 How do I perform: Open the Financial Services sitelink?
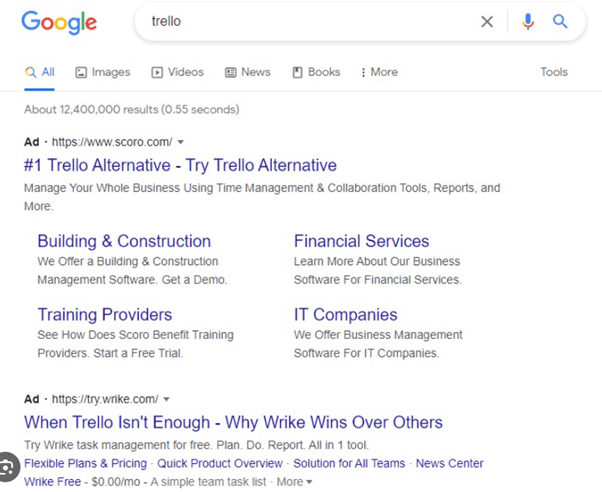[361, 241]
